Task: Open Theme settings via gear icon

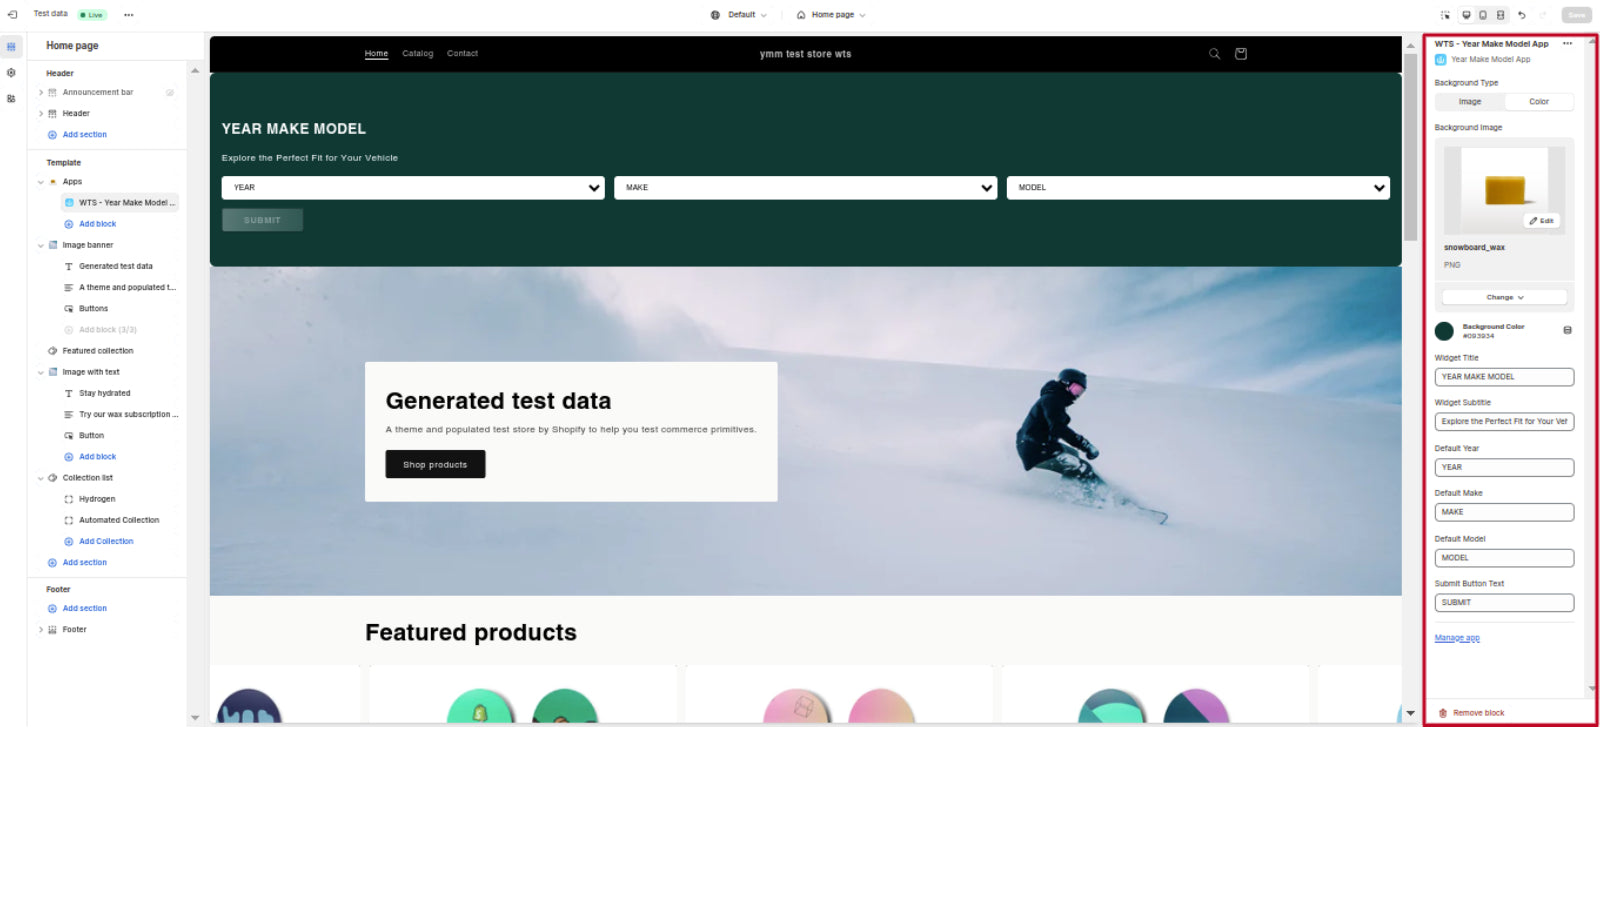Action: tap(11, 72)
